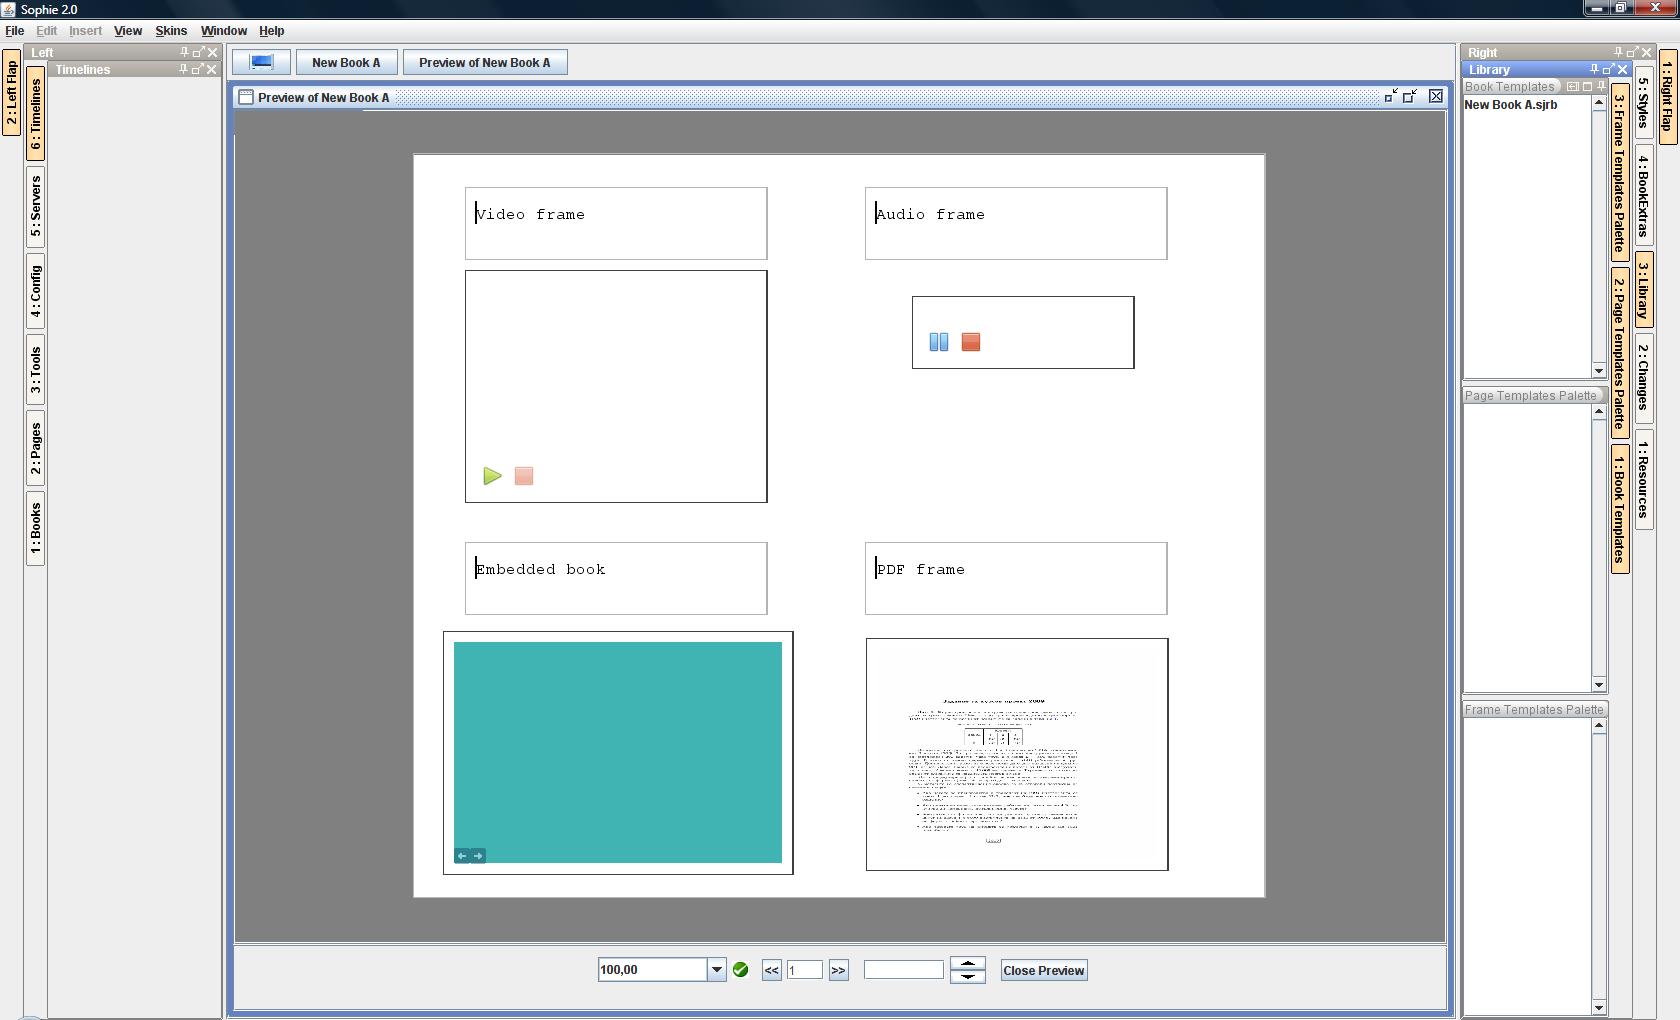Pin the Timelines panel
This screenshot has width=1680, height=1020.
click(x=183, y=69)
